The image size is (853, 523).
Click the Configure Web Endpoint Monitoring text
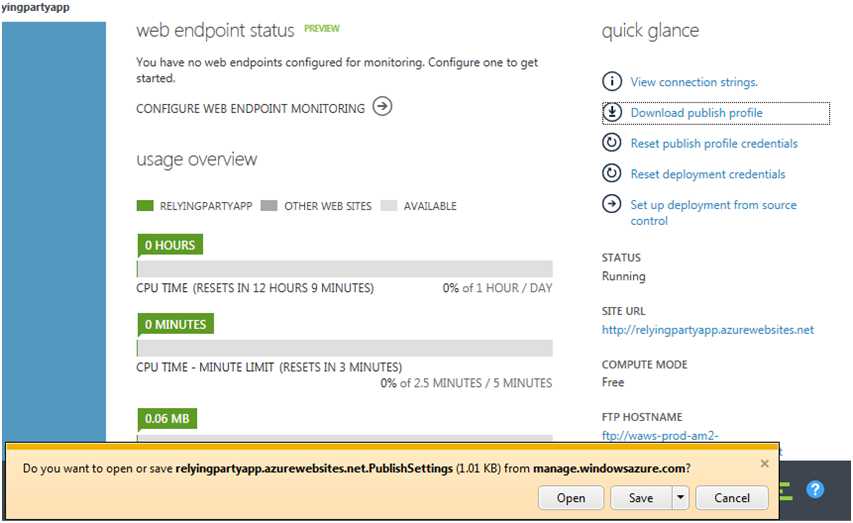[250, 108]
